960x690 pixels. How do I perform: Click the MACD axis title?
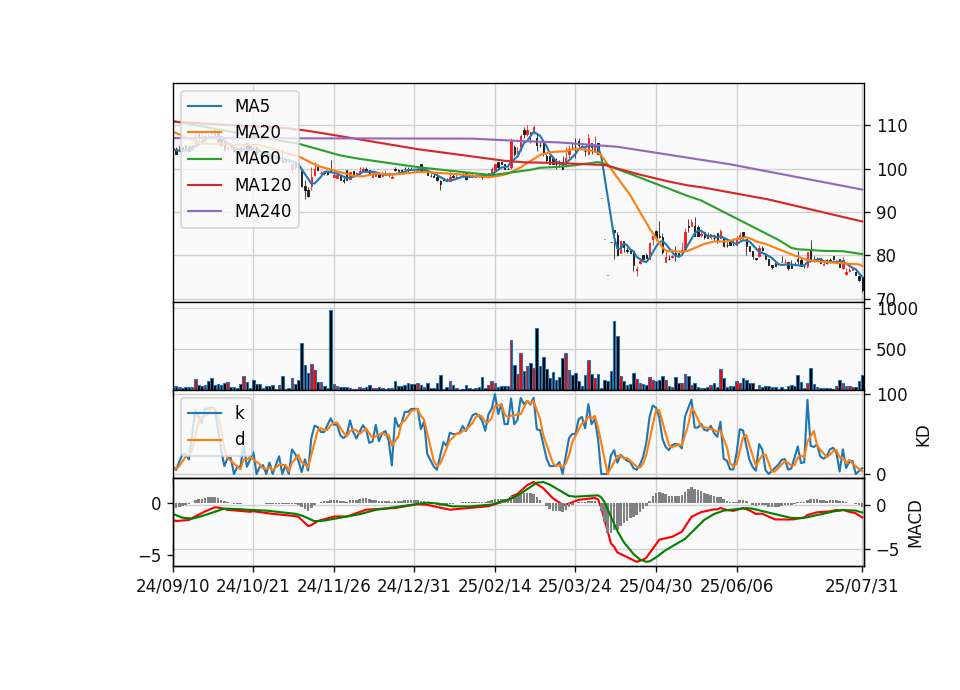click(915, 524)
